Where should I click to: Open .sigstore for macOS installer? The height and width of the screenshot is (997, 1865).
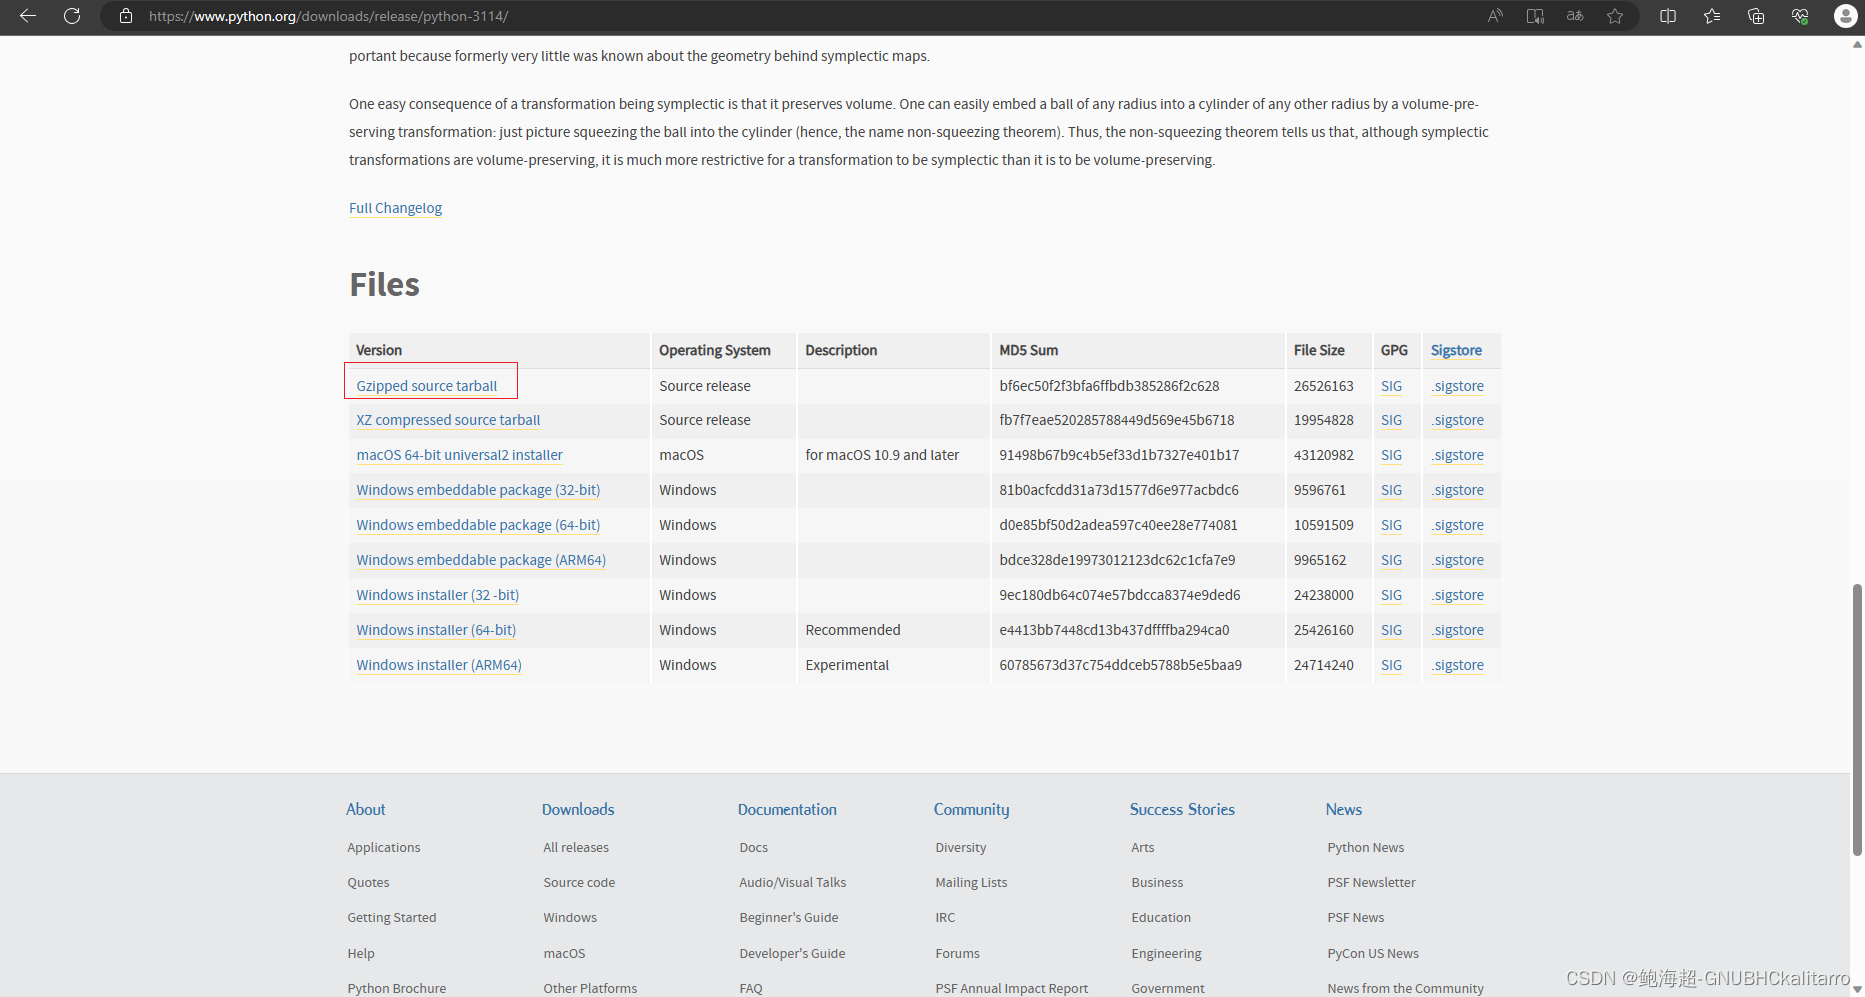pos(1457,455)
